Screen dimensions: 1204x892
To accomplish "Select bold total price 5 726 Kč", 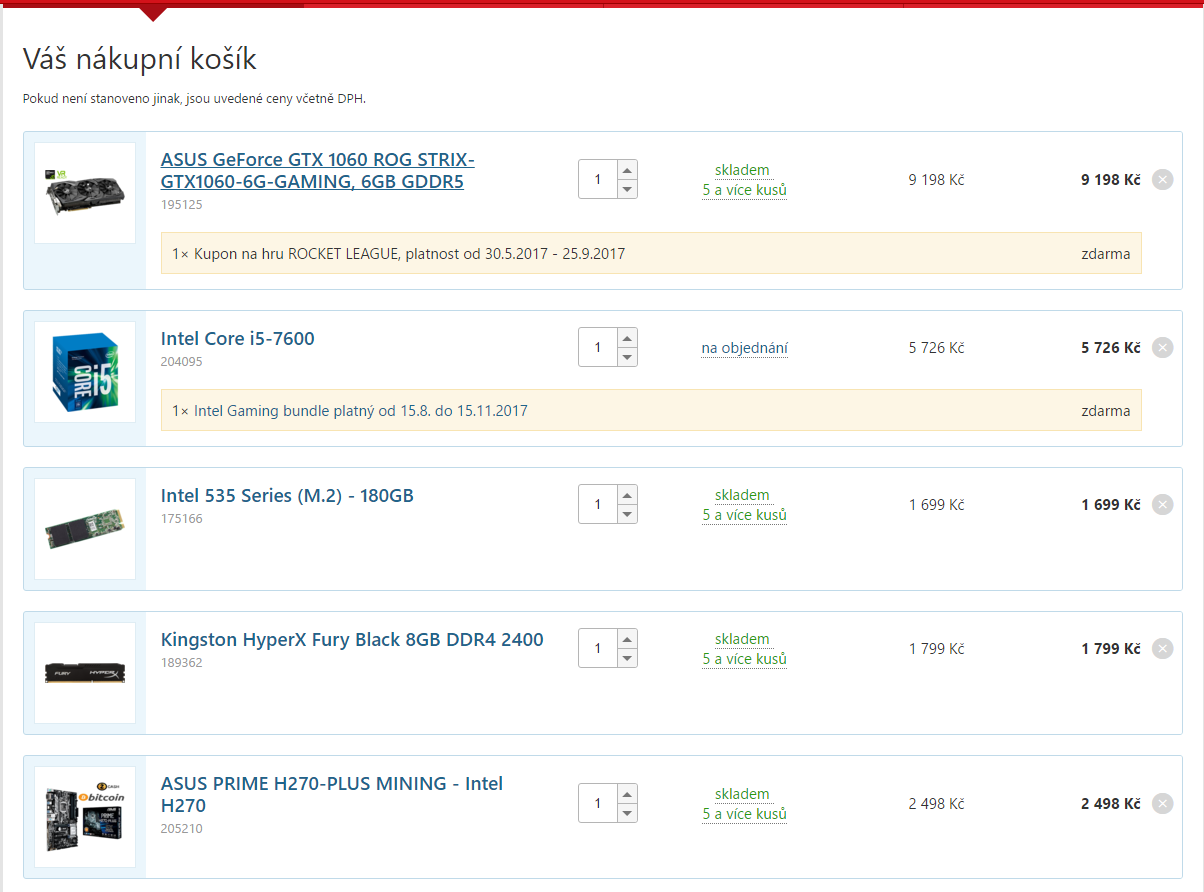I will point(1110,348).
